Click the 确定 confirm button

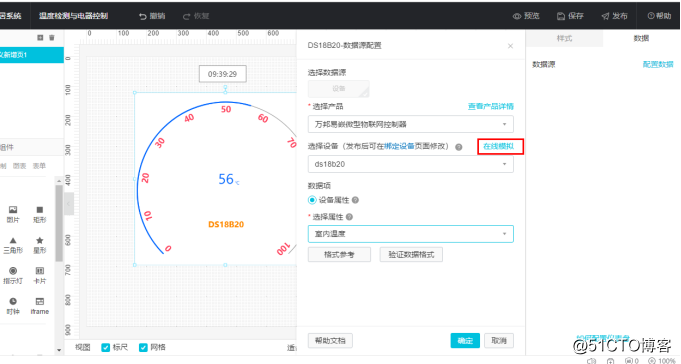coord(465,341)
